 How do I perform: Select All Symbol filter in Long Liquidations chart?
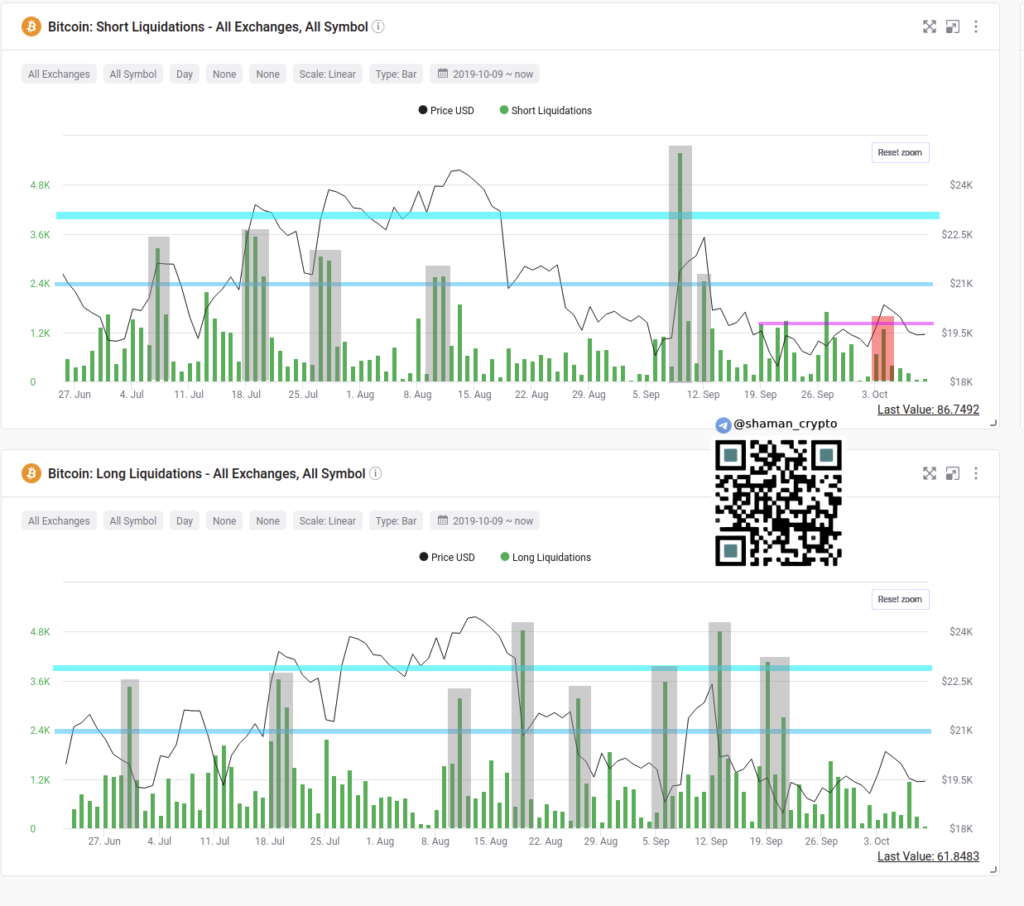pyautogui.click(x=133, y=521)
